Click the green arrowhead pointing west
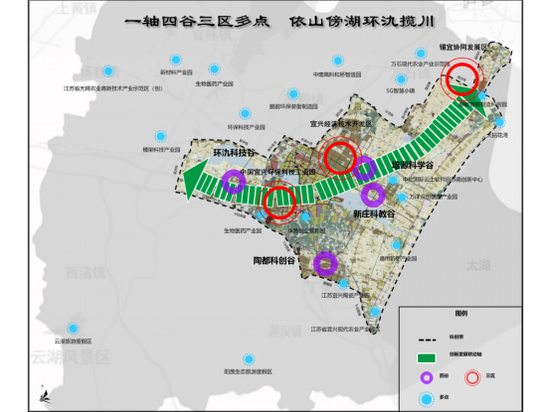This screenshot has height=412, width=550. click(194, 180)
